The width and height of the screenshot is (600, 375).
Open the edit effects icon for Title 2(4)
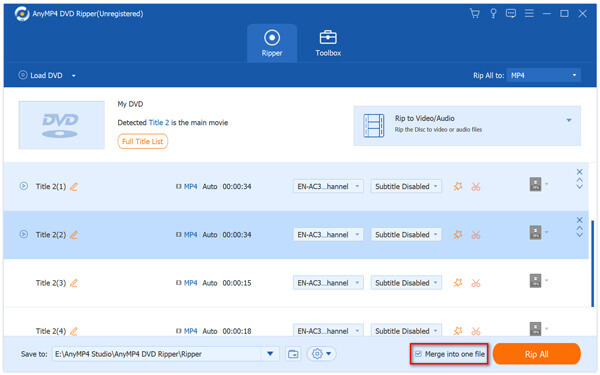coord(458,331)
